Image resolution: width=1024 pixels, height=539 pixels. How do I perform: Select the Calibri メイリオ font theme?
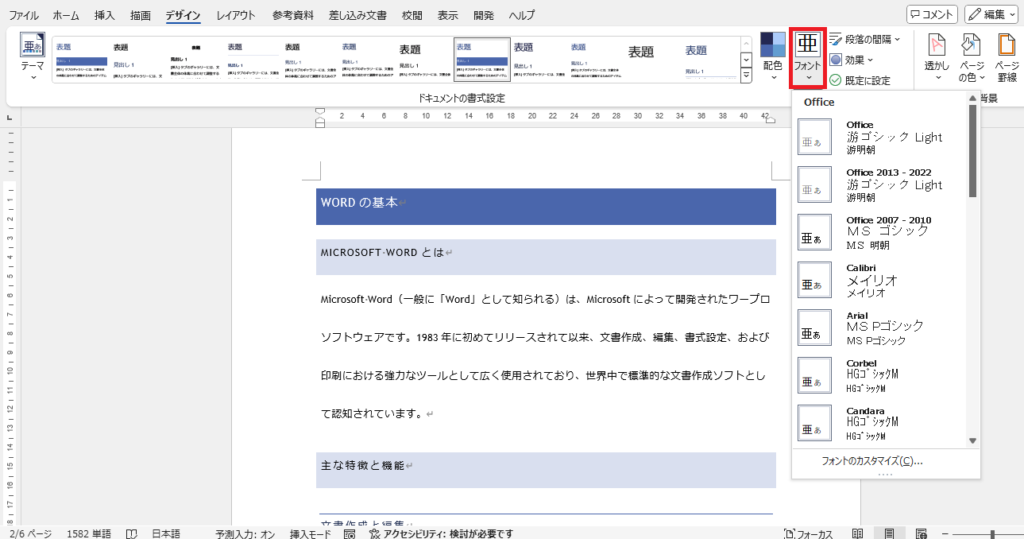click(x=882, y=280)
